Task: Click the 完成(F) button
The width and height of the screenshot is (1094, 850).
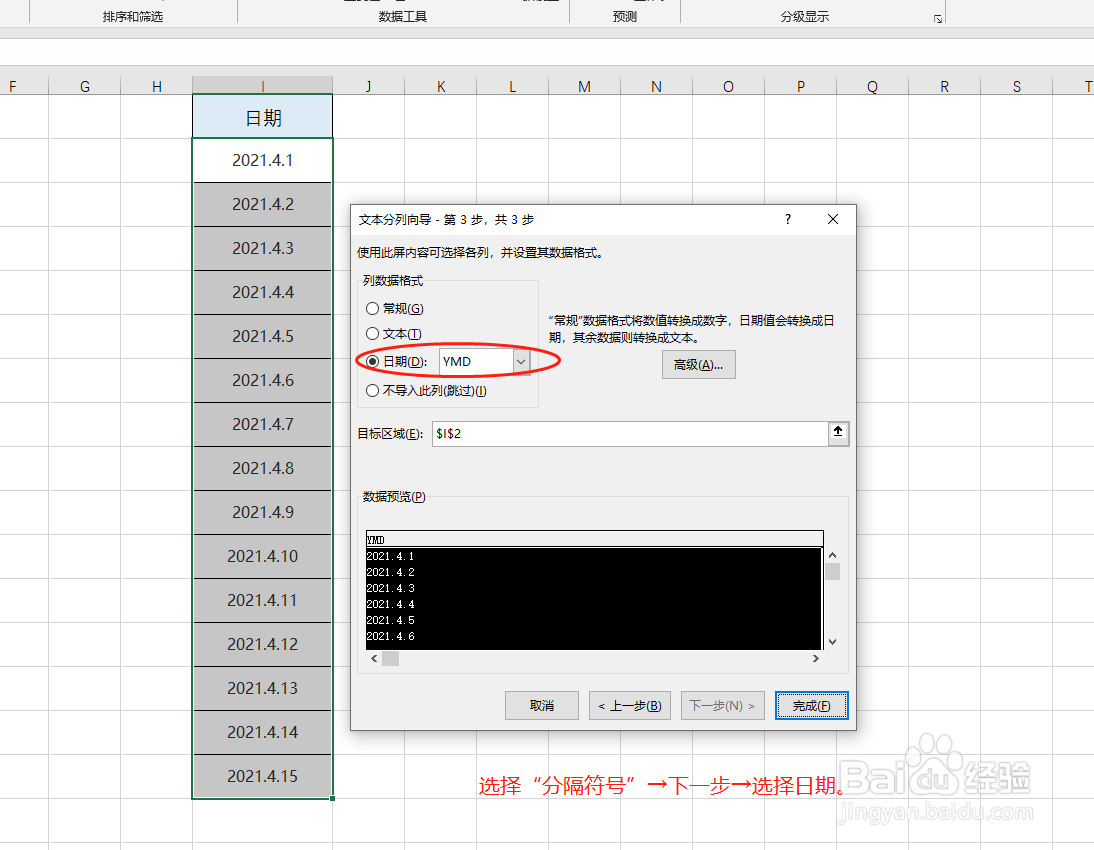Action: click(x=811, y=706)
